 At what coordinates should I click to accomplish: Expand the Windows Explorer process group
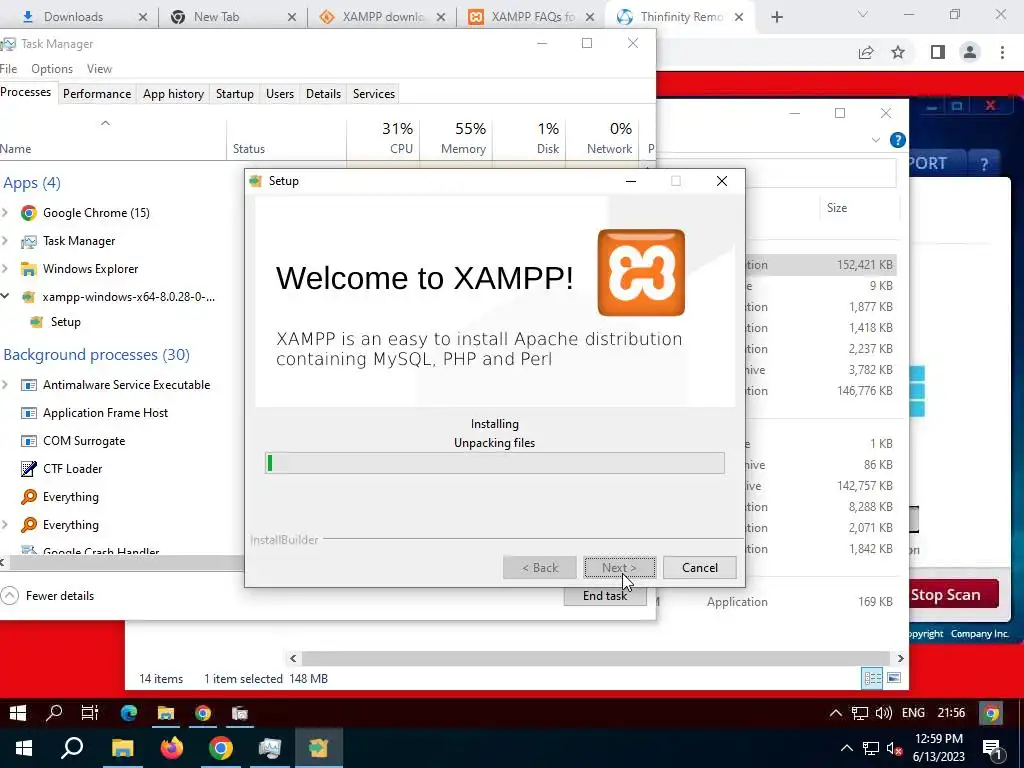(5, 269)
